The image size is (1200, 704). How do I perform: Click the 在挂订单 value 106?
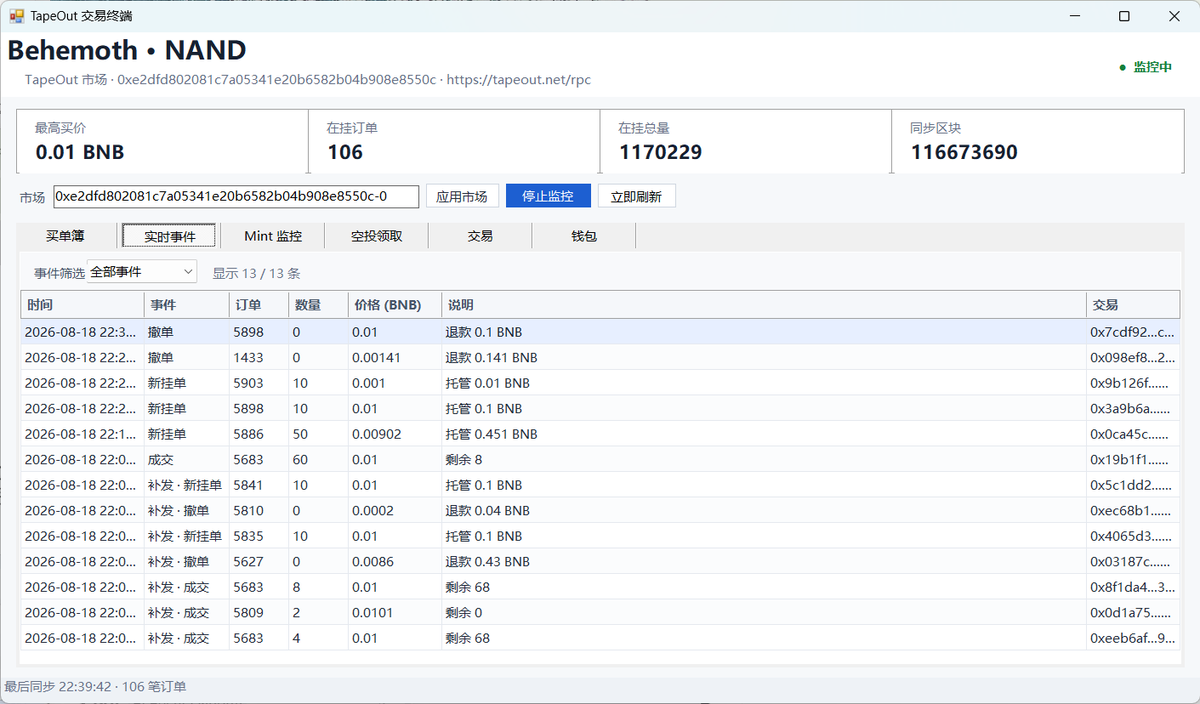click(x=345, y=153)
